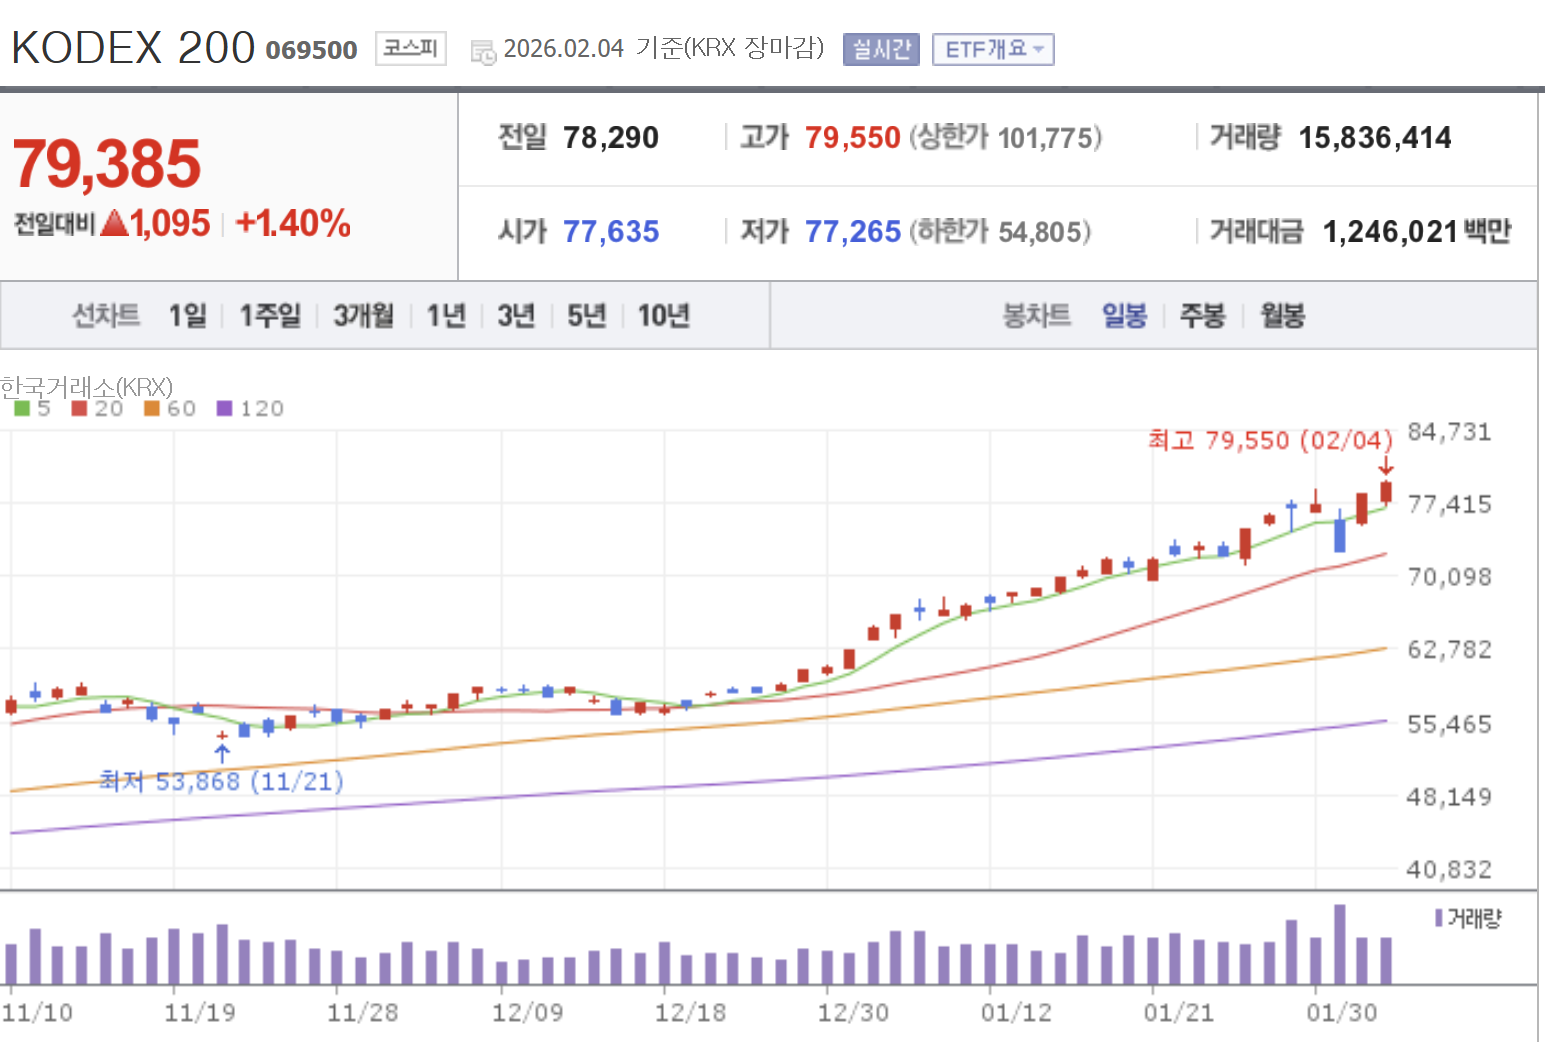
Task: Click purple 120-day moving average legend swatch
Action: [224, 408]
